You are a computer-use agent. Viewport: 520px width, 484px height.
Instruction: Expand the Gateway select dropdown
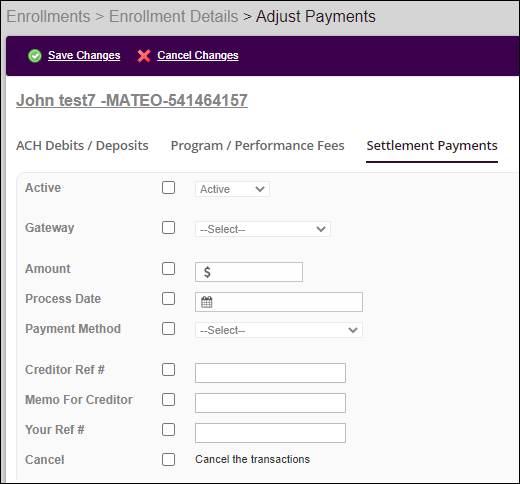(263, 229)
